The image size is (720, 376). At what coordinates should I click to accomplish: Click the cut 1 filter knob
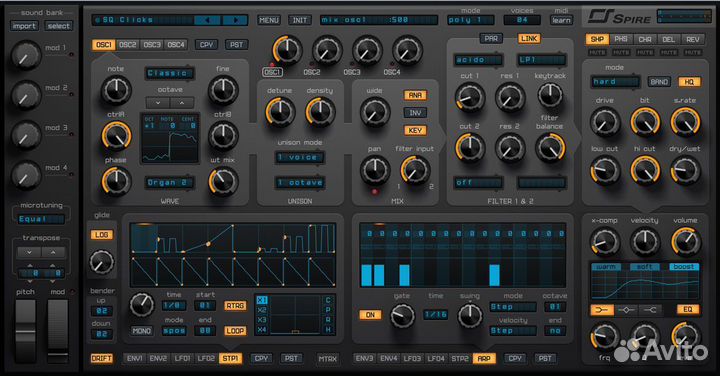pos(470,97)
